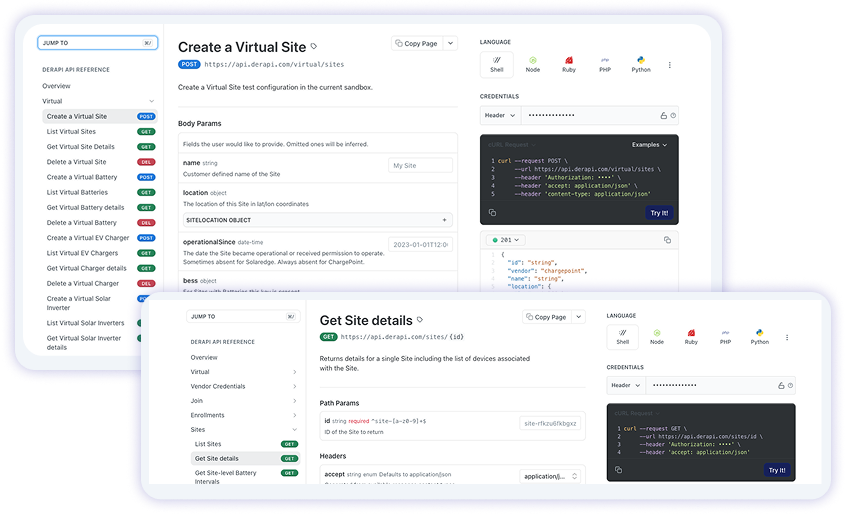Open Get Site-level Battery Intervals entry
This screenshot has width=846, height=515.
click(x=245, y=477)
